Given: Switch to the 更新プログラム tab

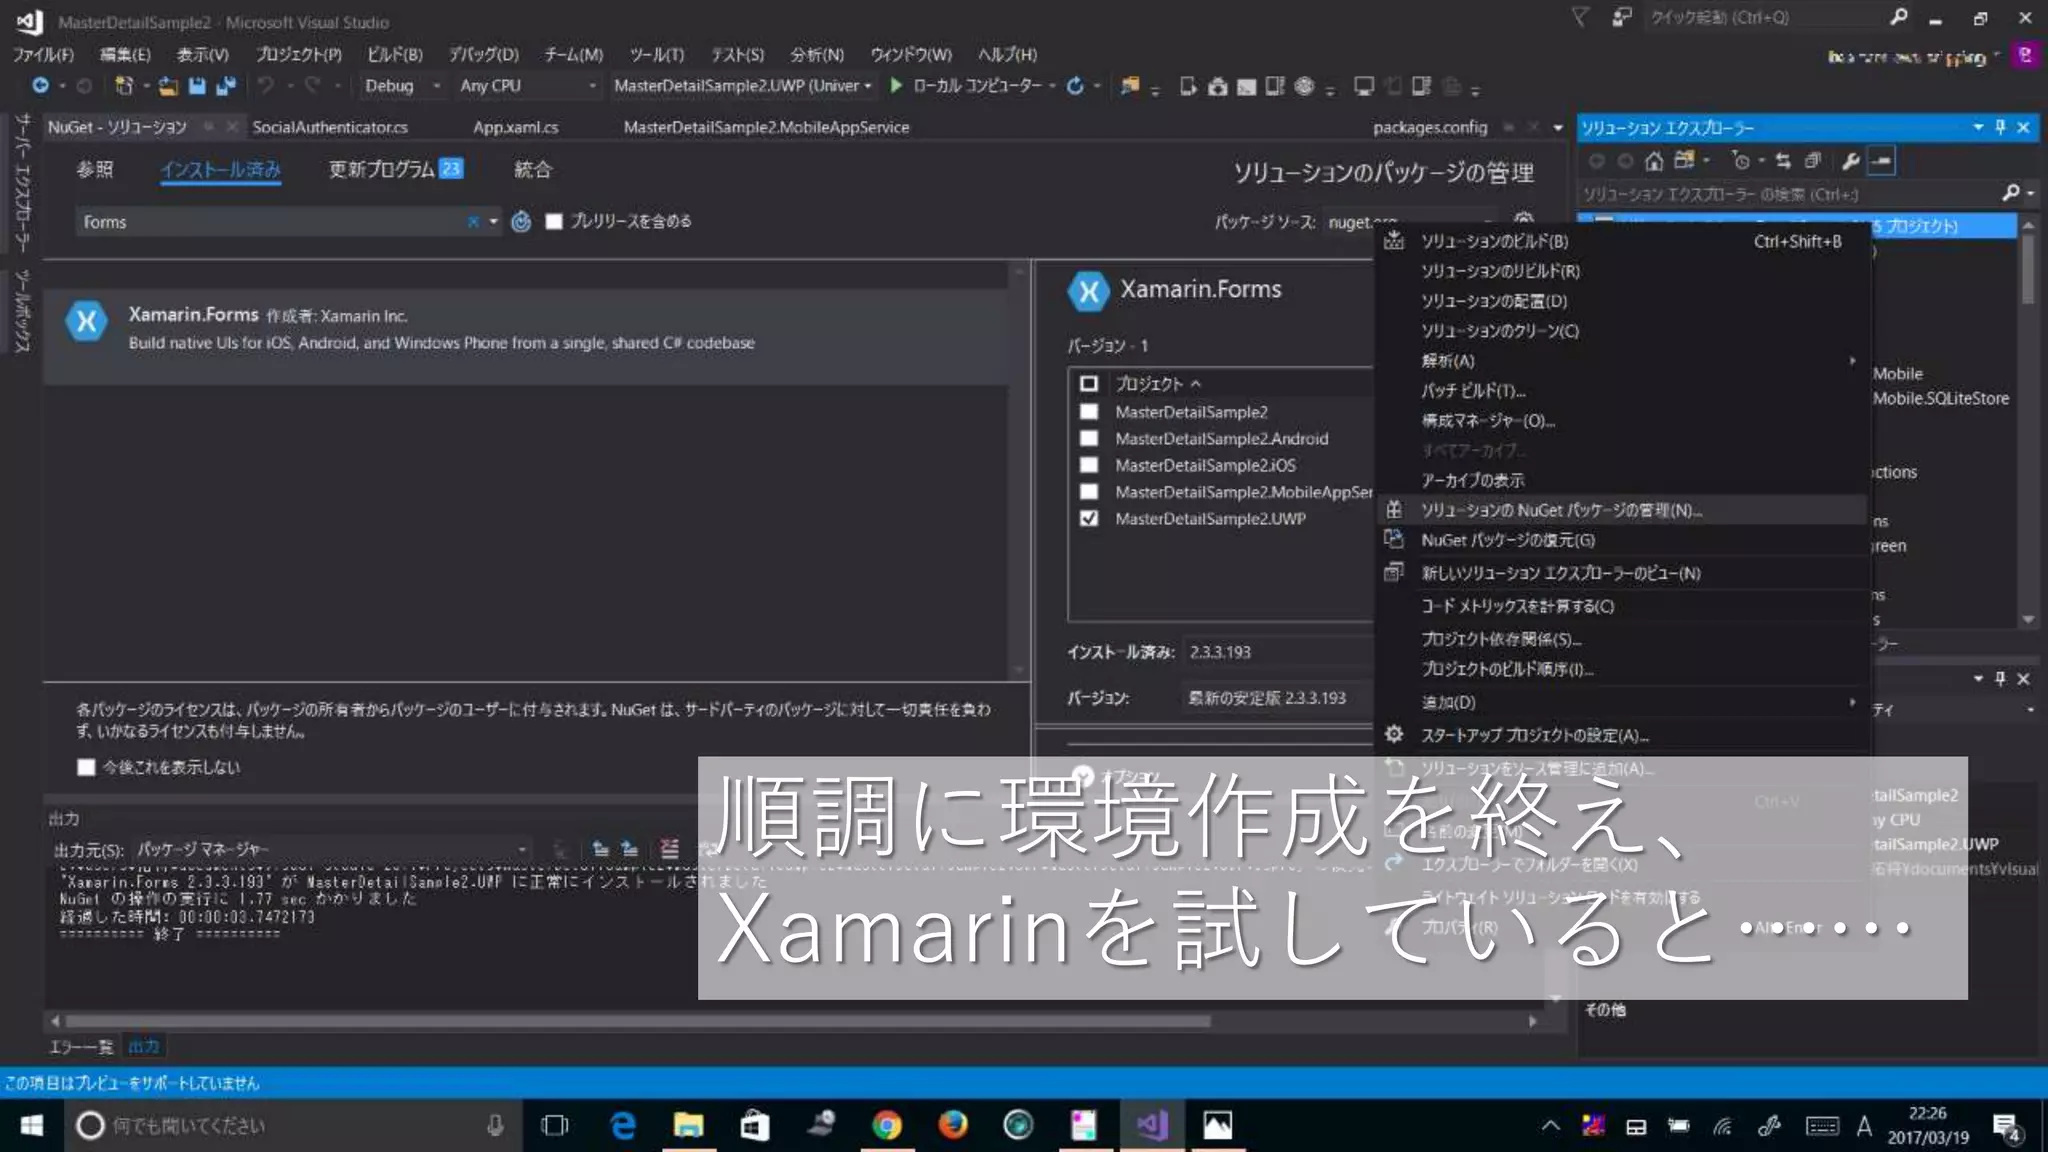Looking at the screenshot, I should tap(396, 169).
